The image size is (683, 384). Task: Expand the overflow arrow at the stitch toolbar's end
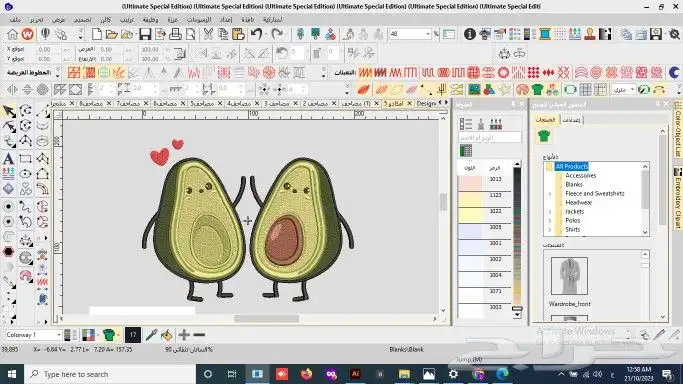323,72
